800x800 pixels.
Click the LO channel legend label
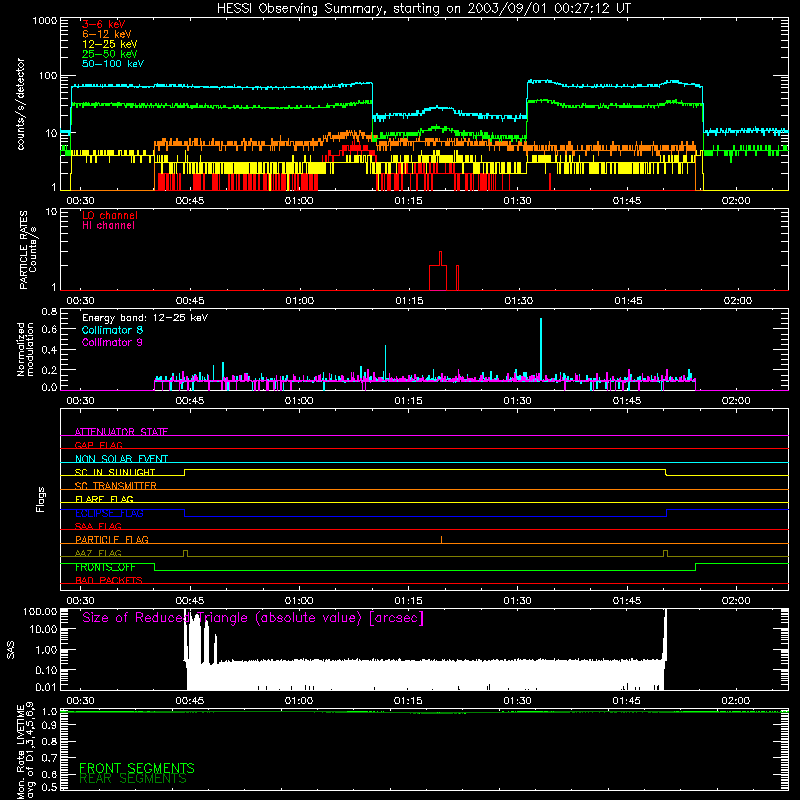click(110, 215)
